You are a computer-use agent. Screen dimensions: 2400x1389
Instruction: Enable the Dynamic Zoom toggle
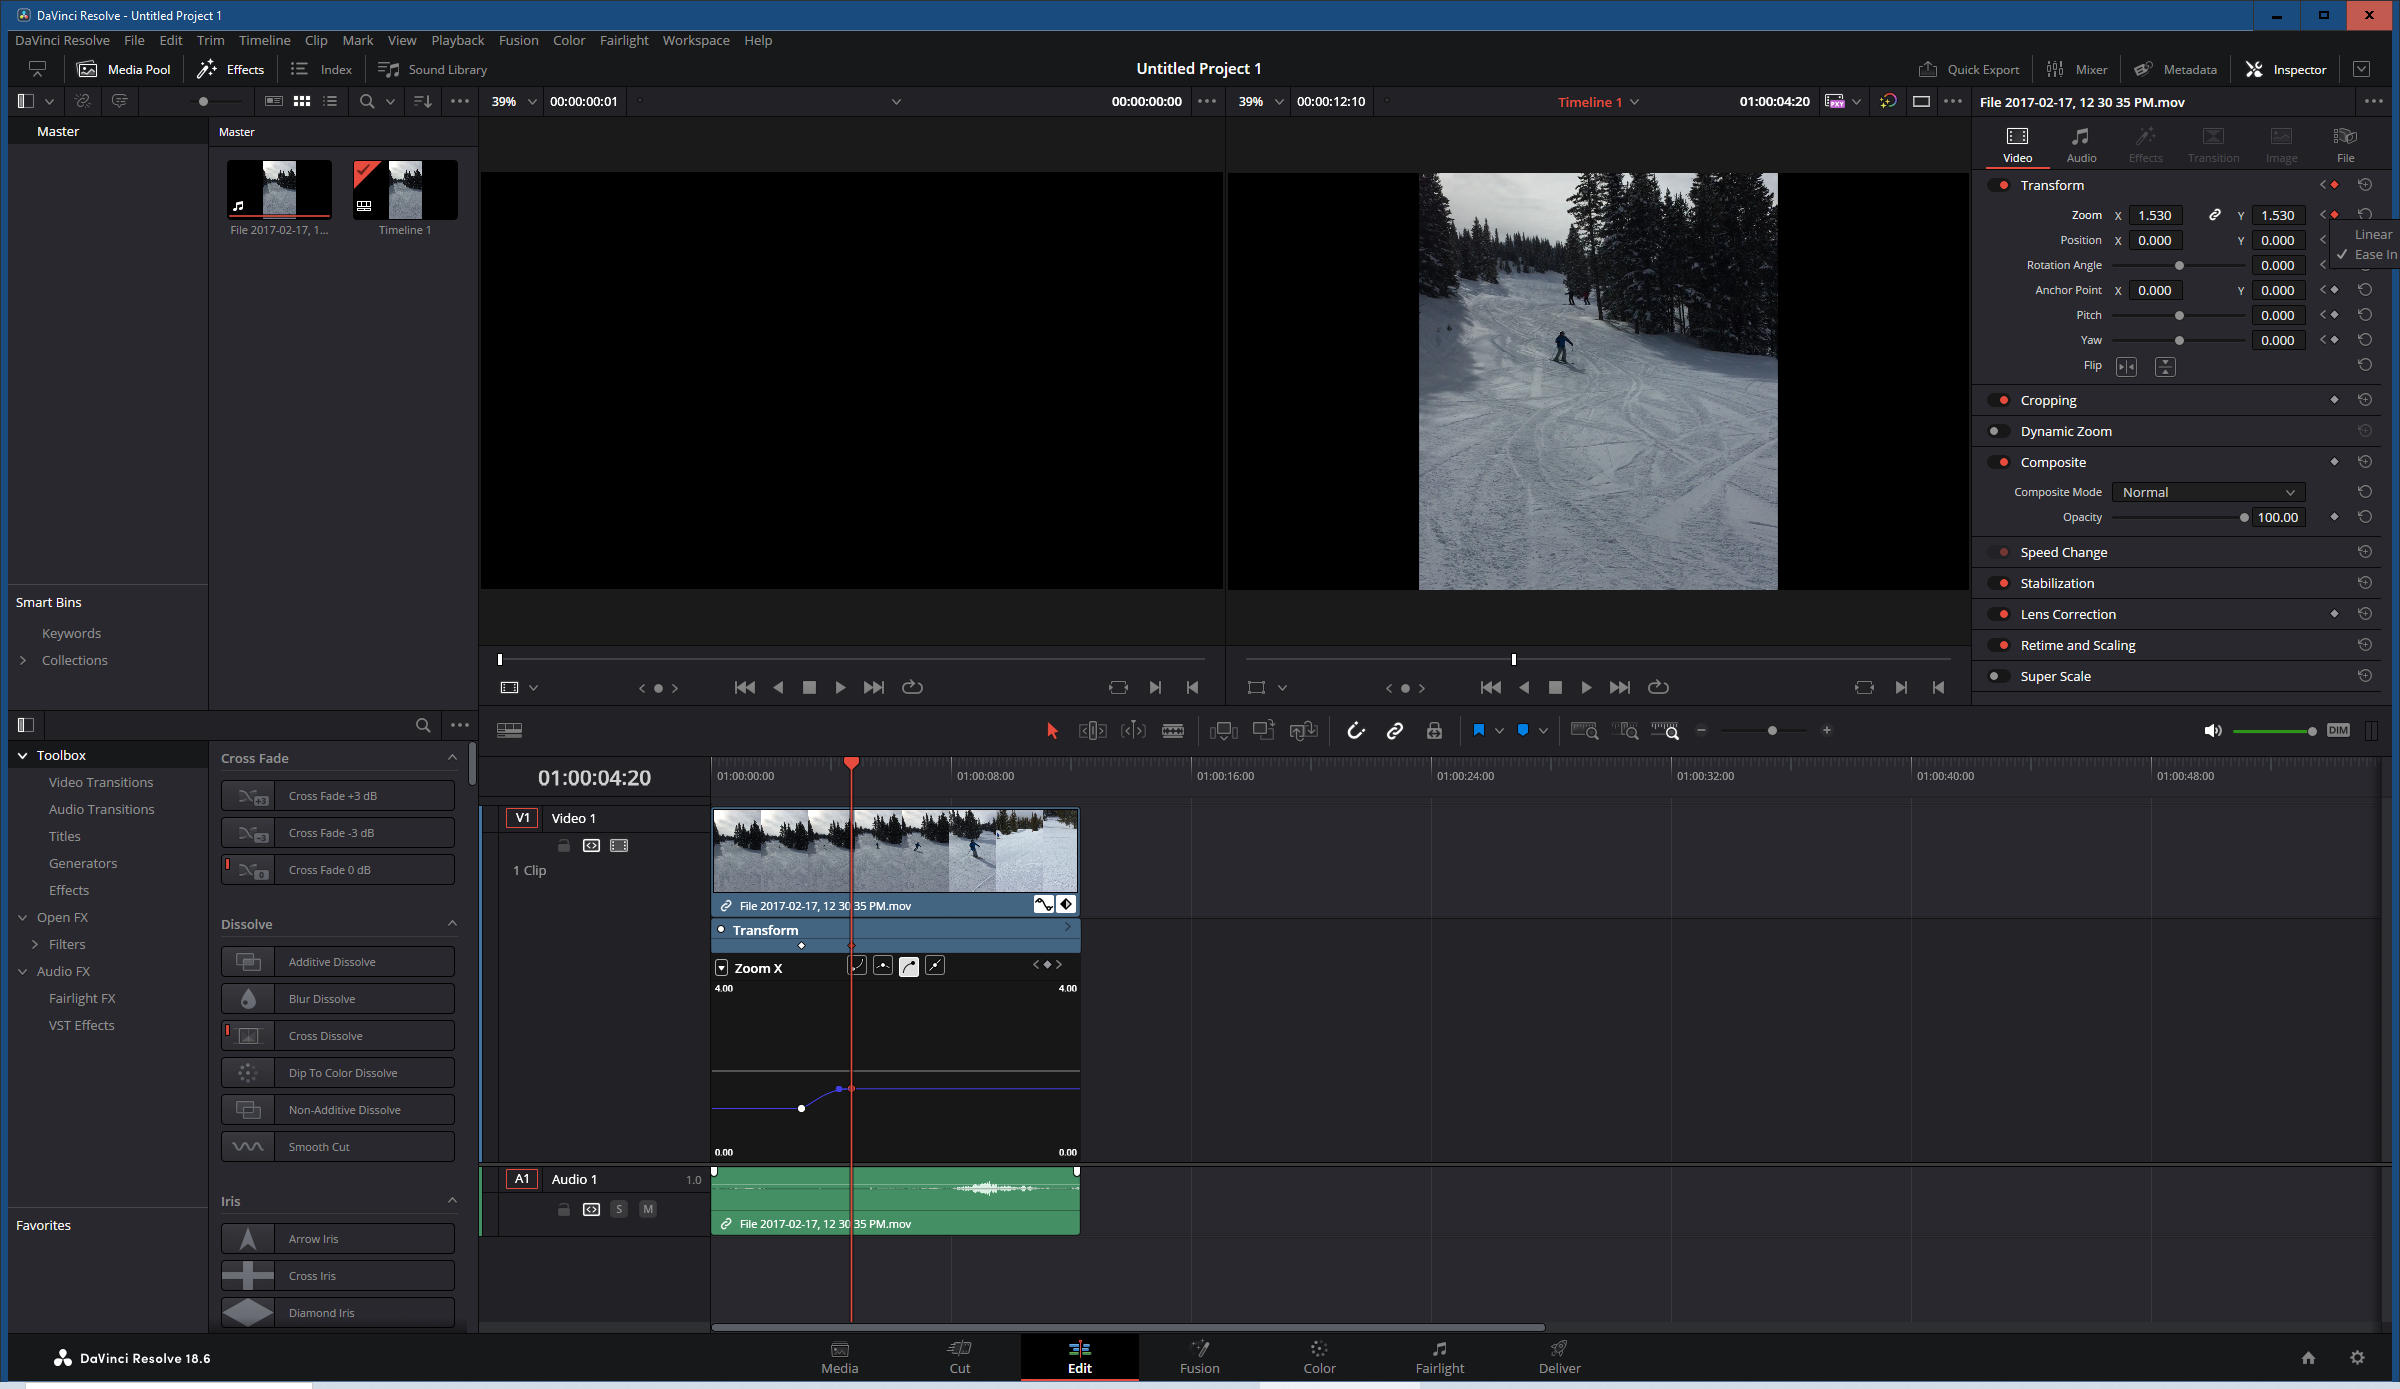pyautogui.click(x=2000, y=431)
